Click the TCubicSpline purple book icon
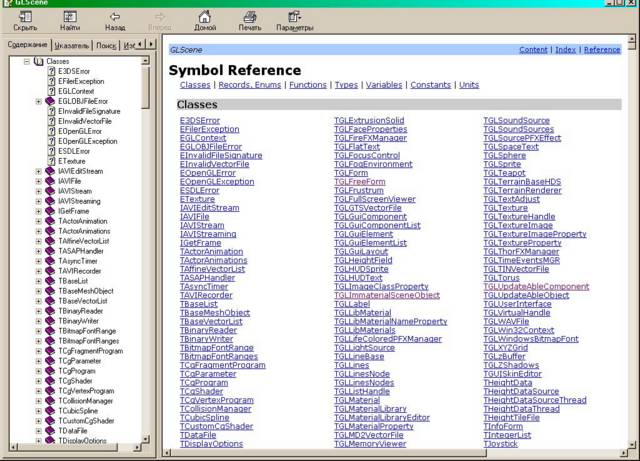Viewport: 640px width, 461px height. [x=50, y=411]
